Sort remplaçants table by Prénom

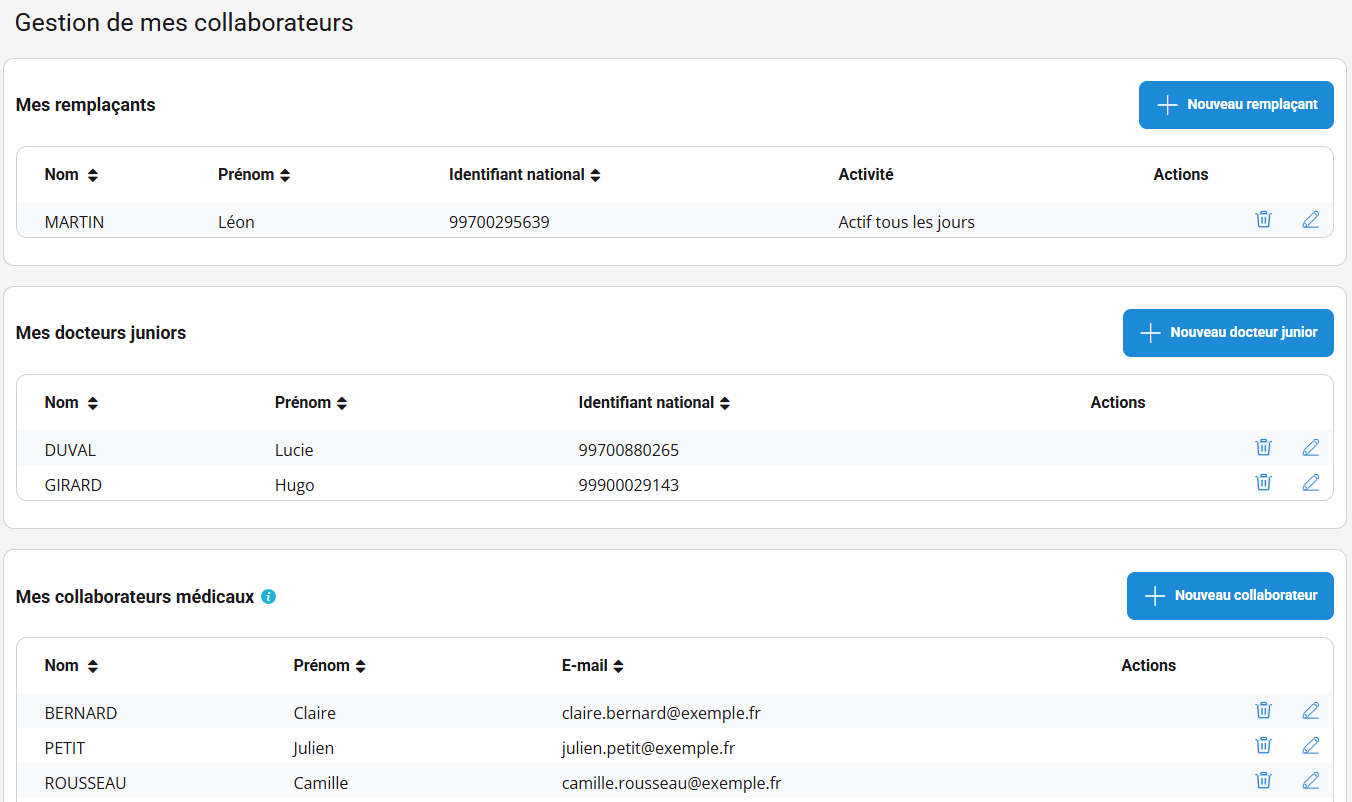coord(285,175)
